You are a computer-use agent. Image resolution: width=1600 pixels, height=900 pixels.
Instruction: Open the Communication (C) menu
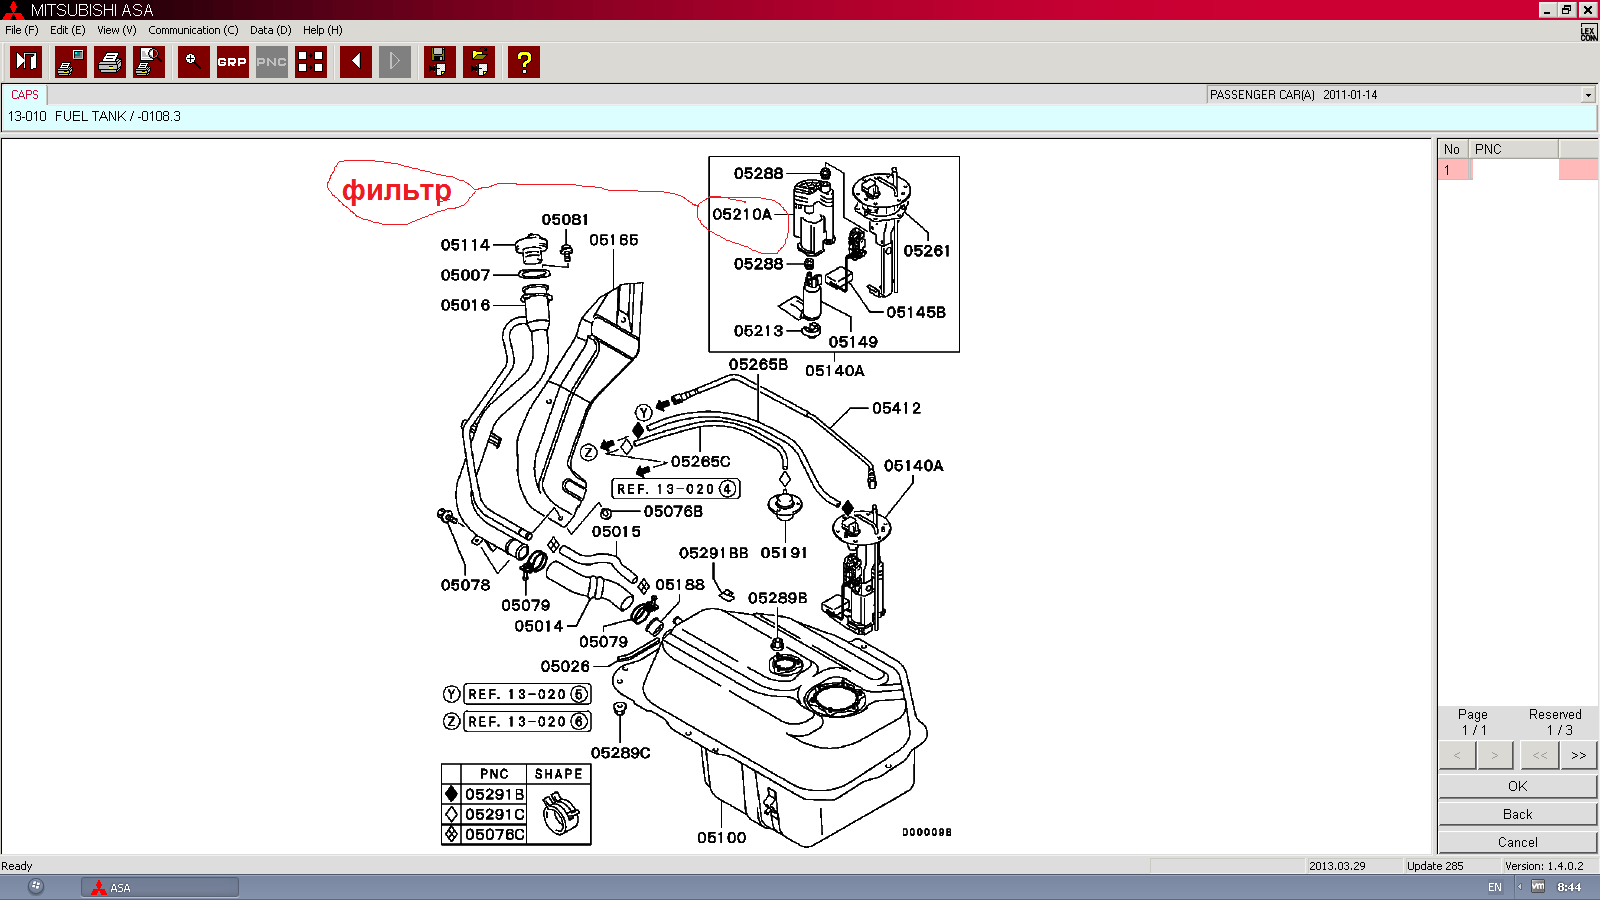pos(193,30)
